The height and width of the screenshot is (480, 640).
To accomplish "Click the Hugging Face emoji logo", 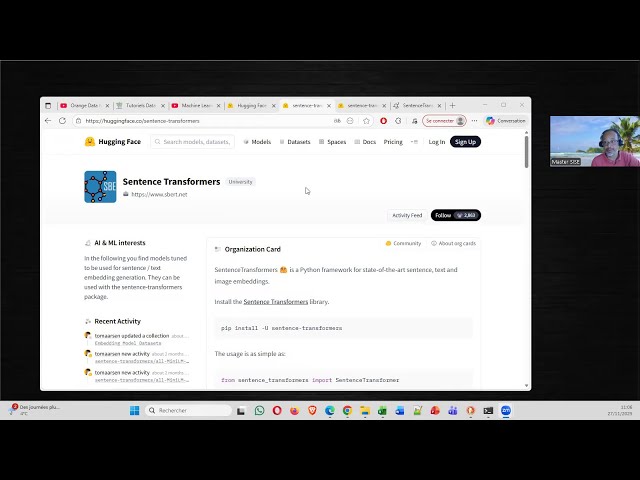I will pos(90,142).
